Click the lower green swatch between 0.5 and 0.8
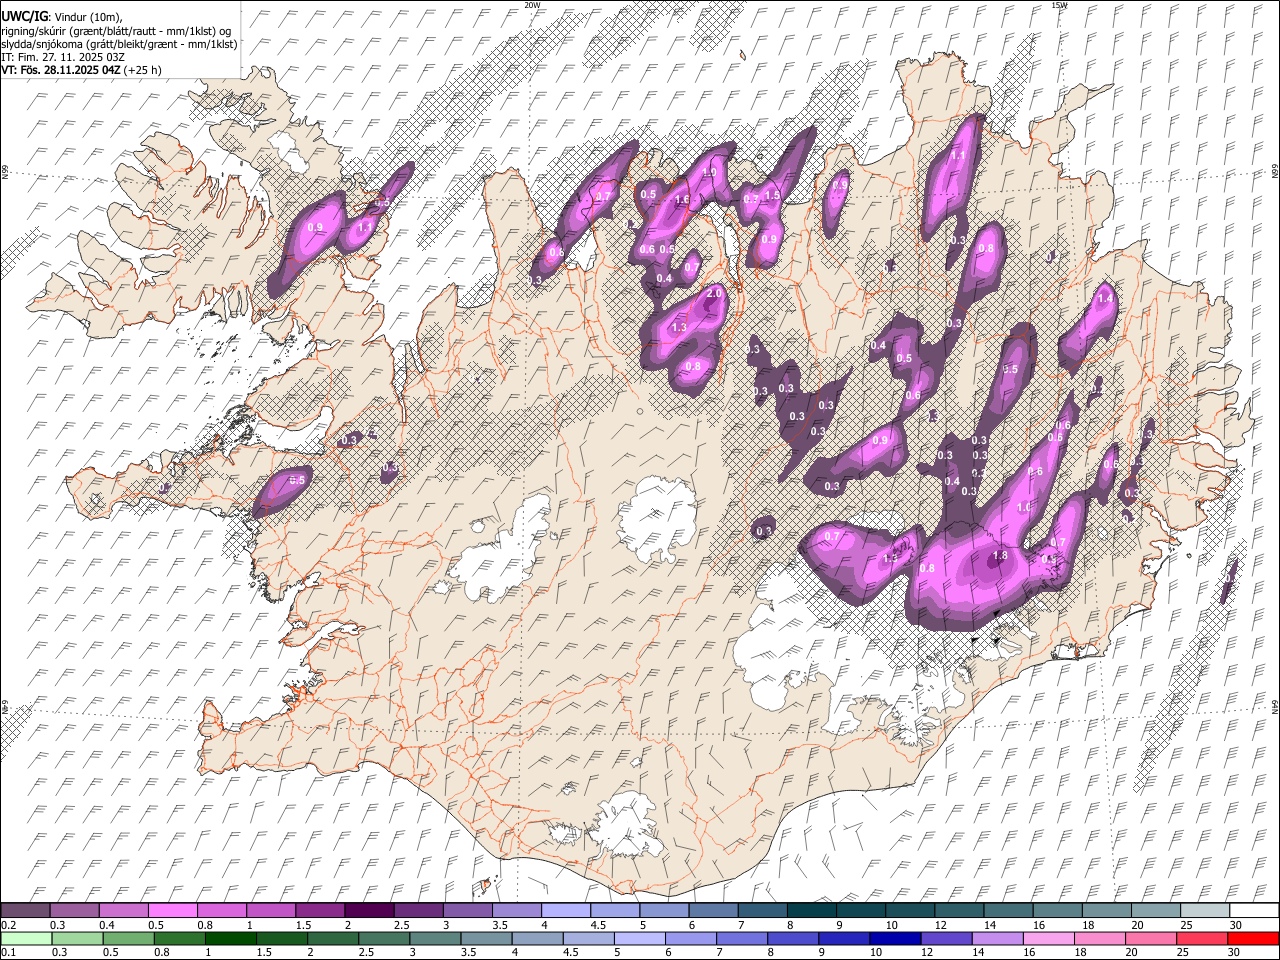The image size is (1280, 960). click(x=130, y=938)
